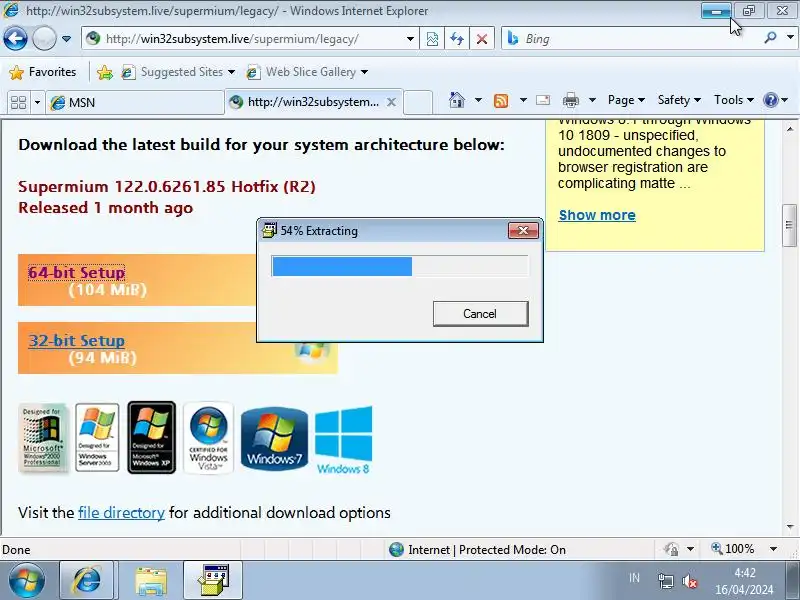Refresh the page with the refresh icon
Screen dimensions: 800x600
click(457, 39)
